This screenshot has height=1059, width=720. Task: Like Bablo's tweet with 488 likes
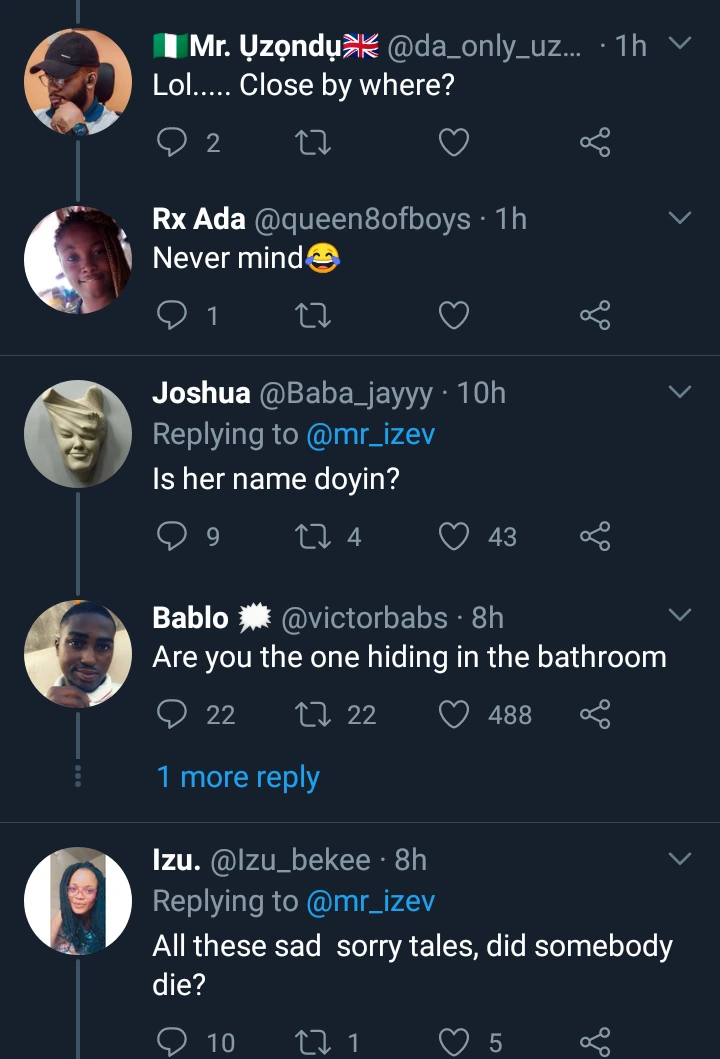[454, 715]
